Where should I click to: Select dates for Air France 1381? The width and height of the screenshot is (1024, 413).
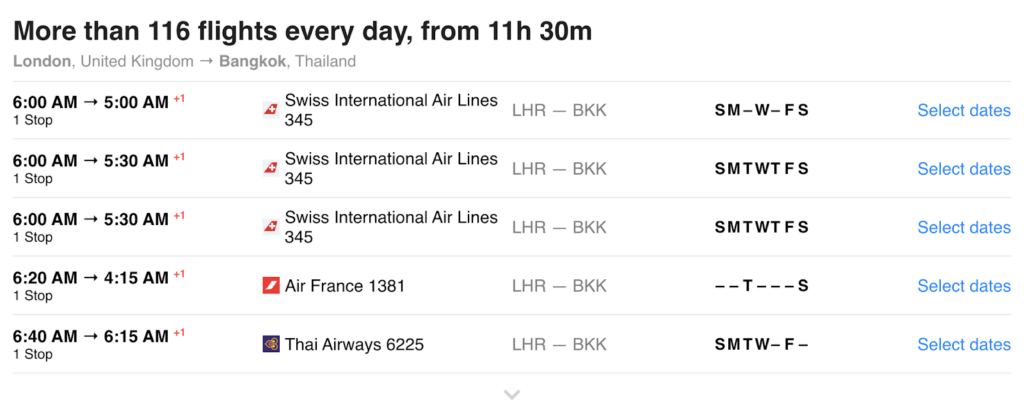click(963, 286)
